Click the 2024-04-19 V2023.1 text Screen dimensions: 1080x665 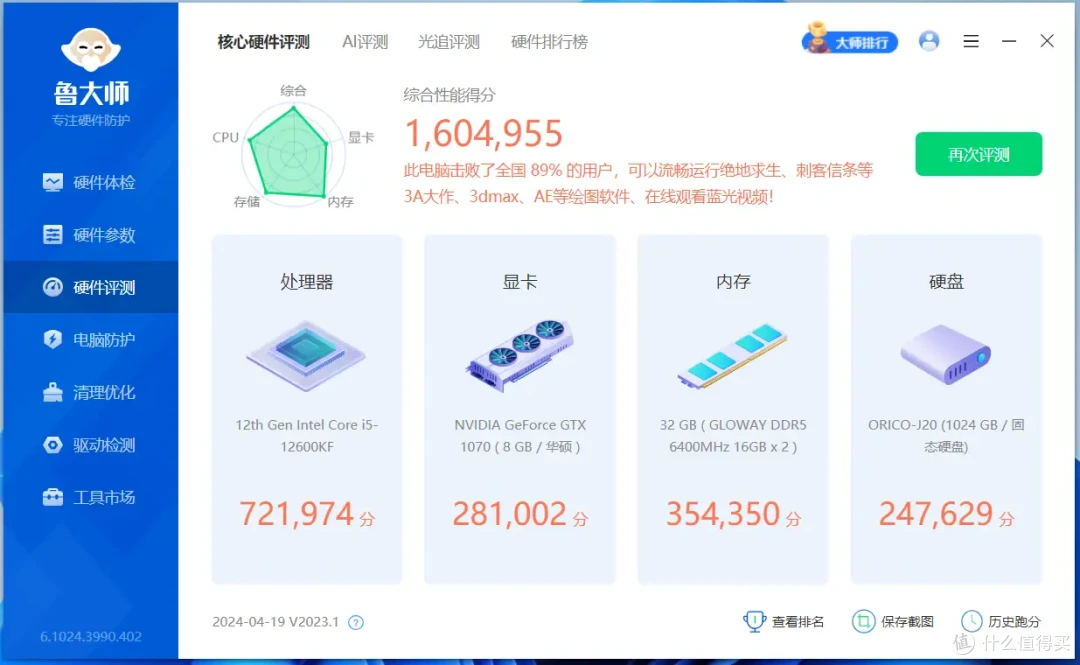276,622
